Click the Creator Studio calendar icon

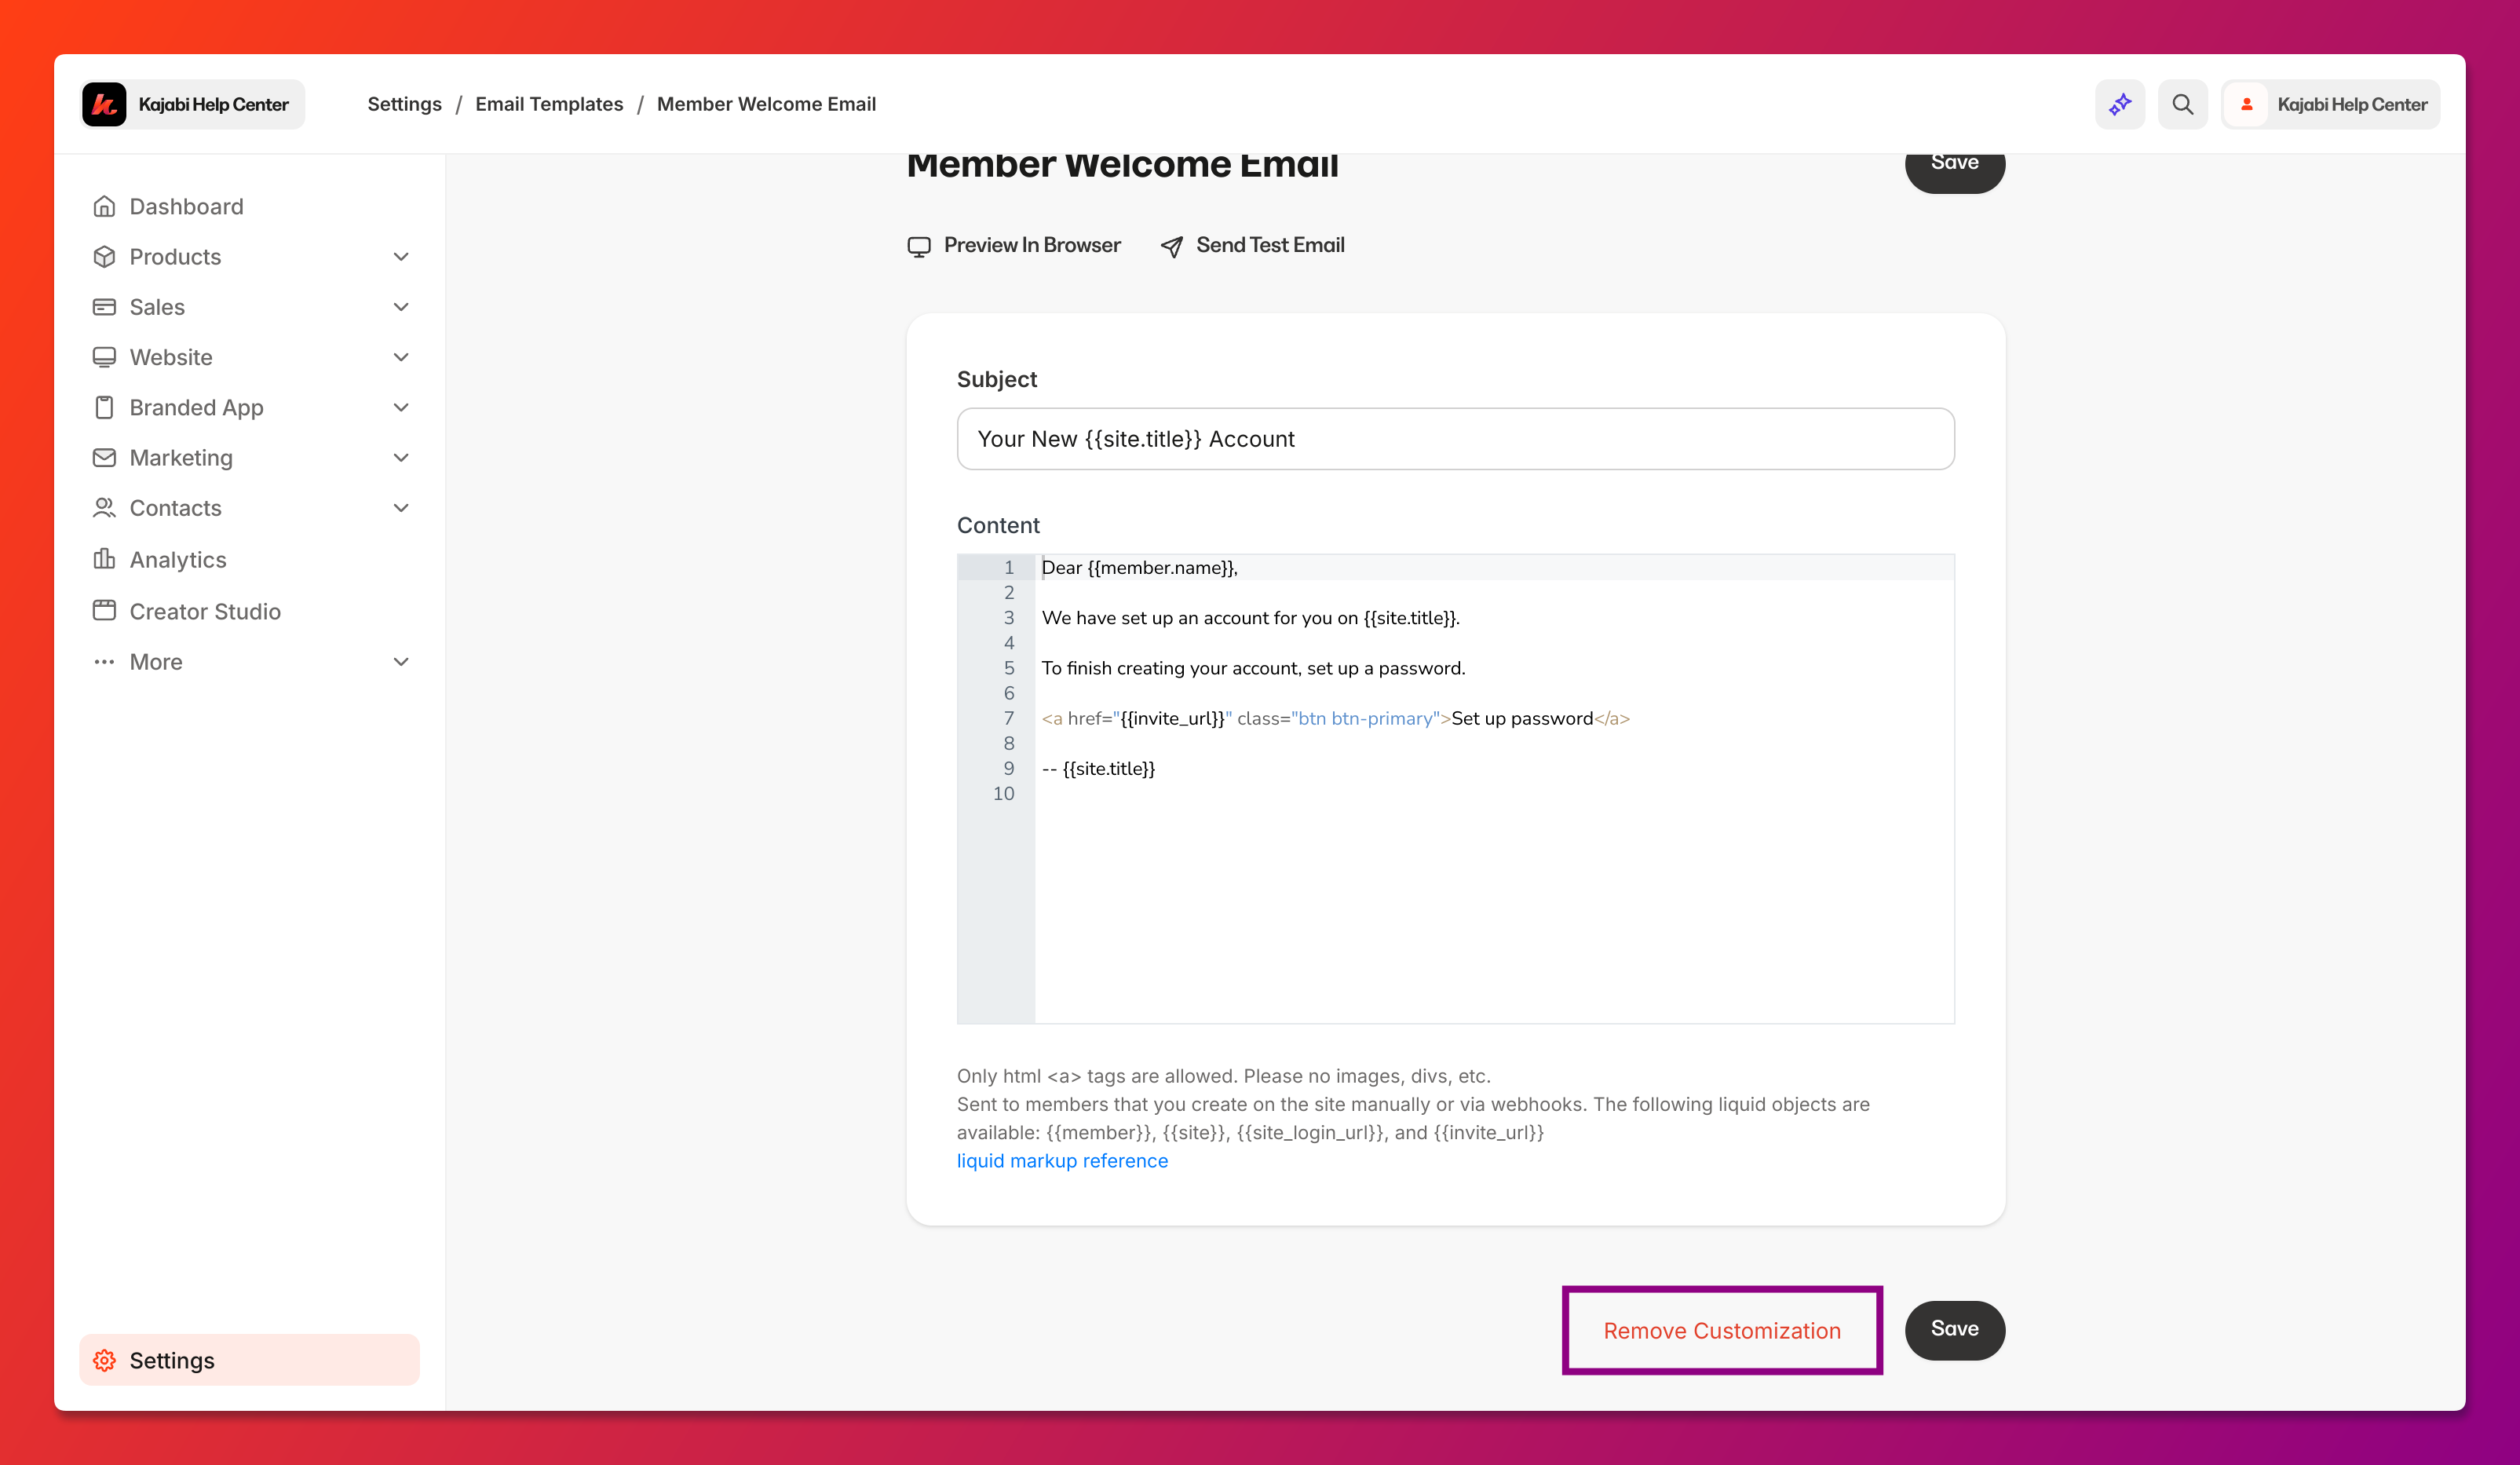104,610
